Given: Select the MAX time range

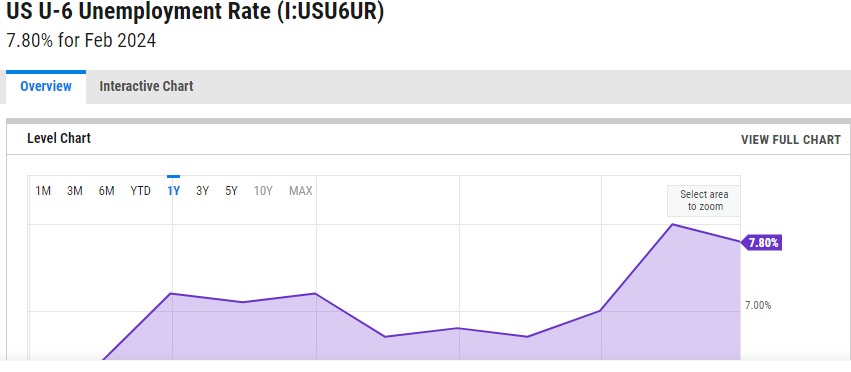Looking at the screenshot, I should [x=301, y=191].
